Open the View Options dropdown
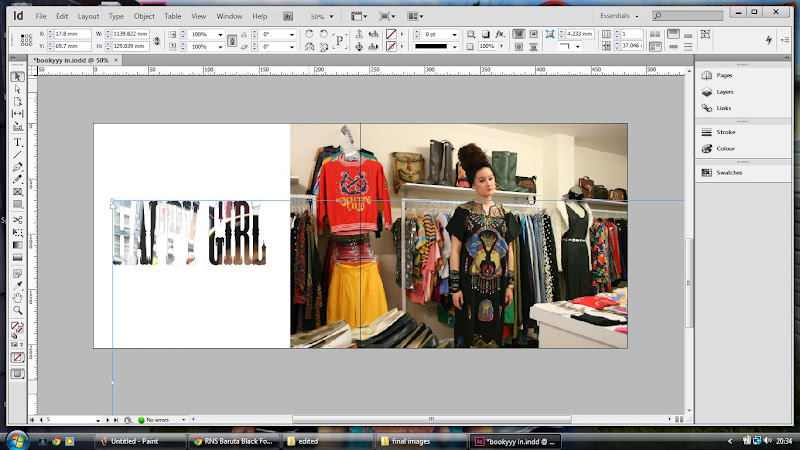This screenshot has width=800, height=450. 359,16
